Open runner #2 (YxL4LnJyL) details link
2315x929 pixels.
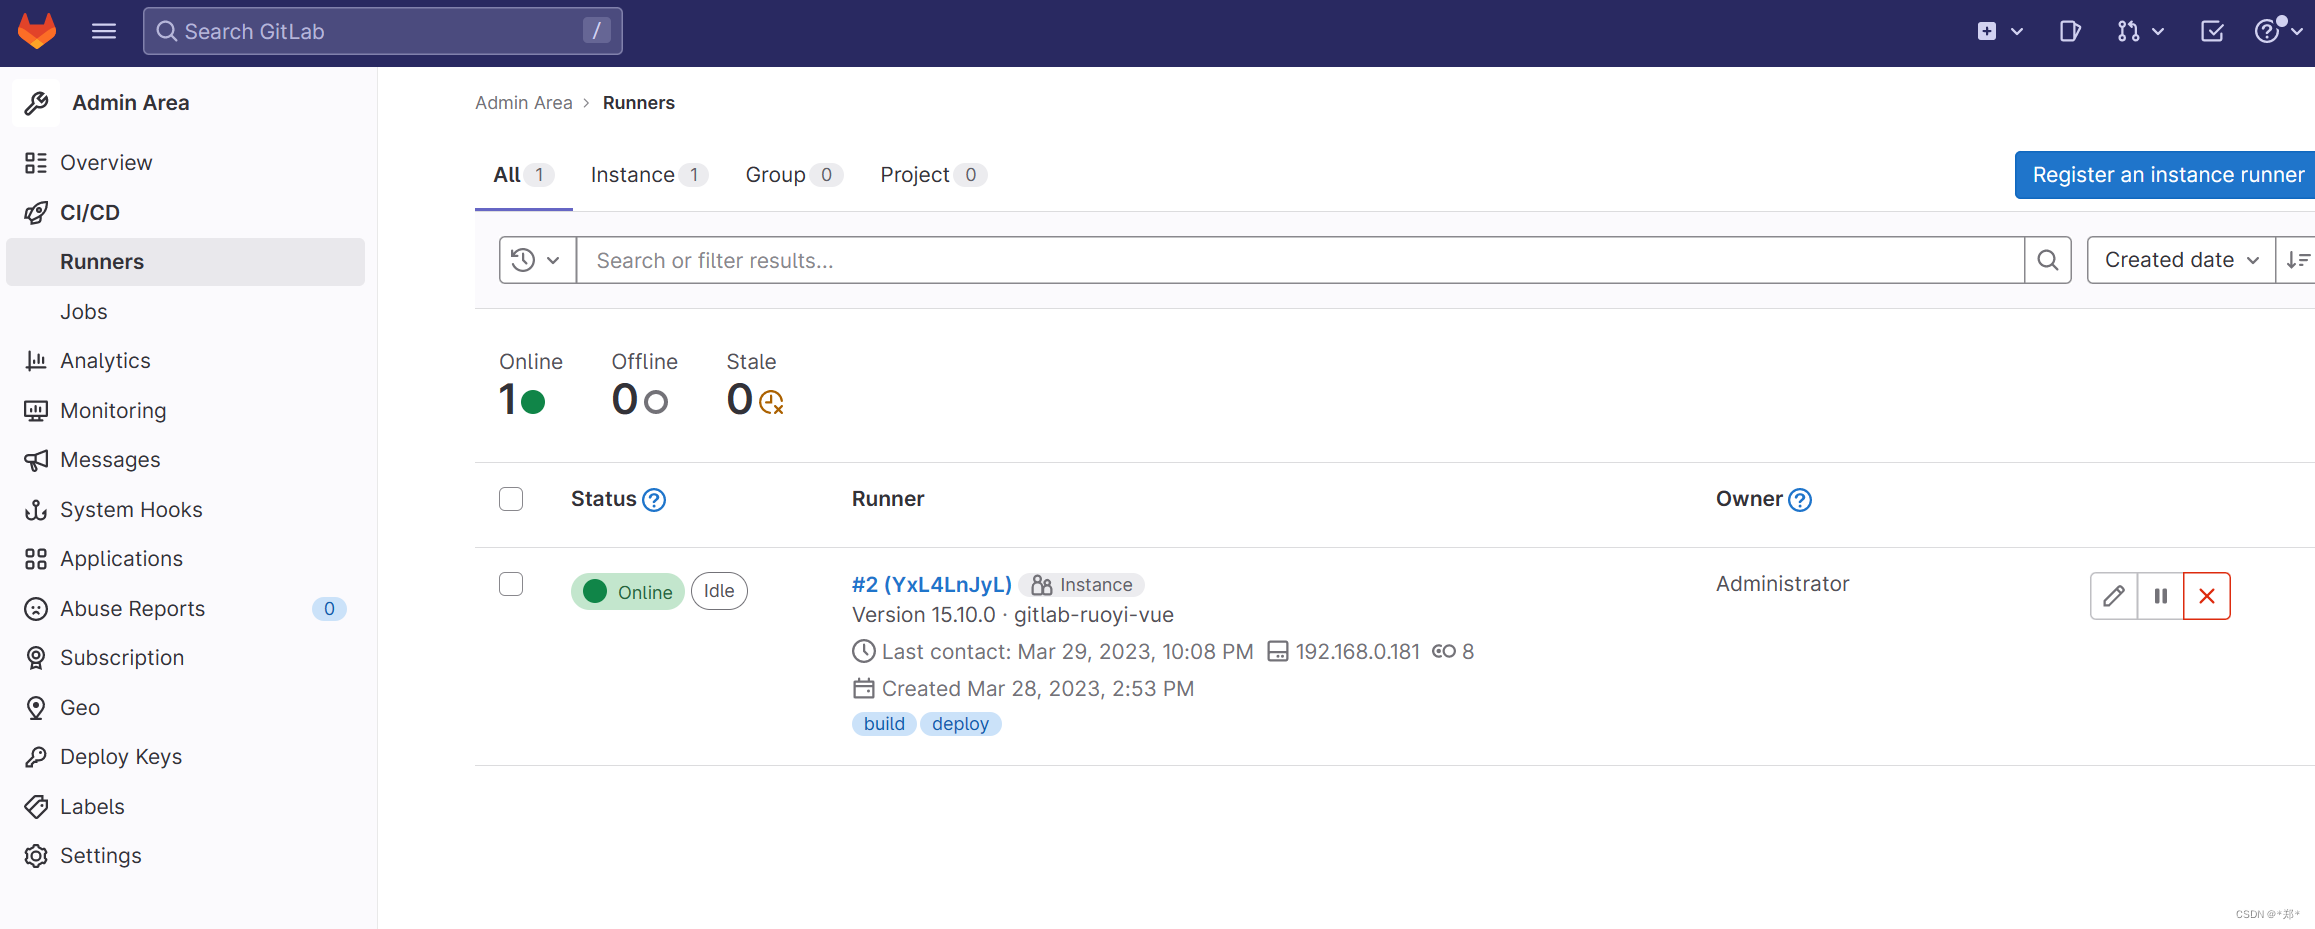[x=931, y=583]
